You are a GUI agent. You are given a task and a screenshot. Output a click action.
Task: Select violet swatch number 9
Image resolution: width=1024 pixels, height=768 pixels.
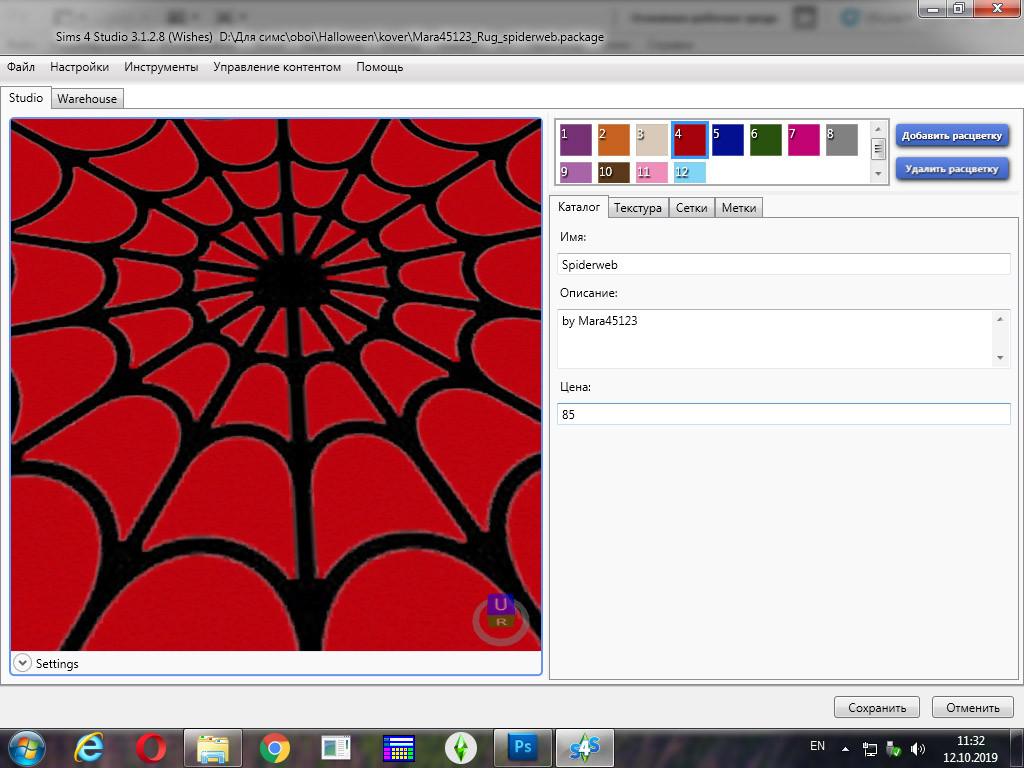[575, 172]
